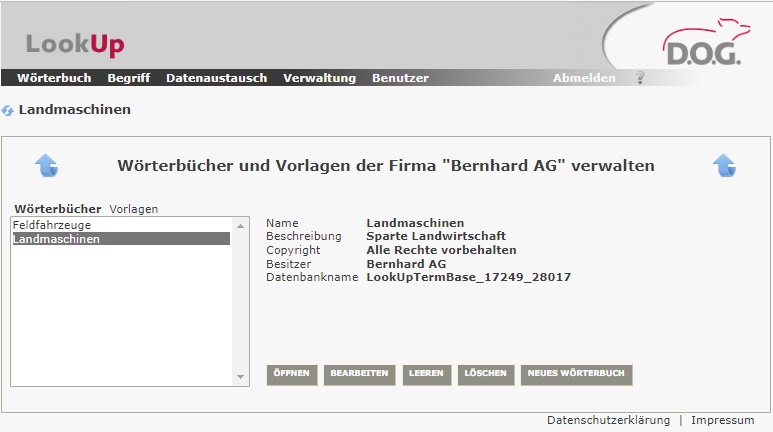Log out via Abmelden
The image size is (773, 432).
pos(584,78)
